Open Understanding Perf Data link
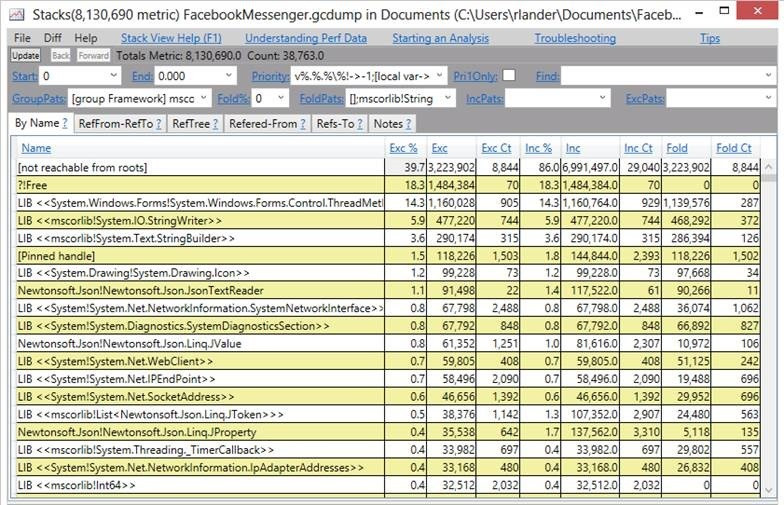 pos(306,38)
